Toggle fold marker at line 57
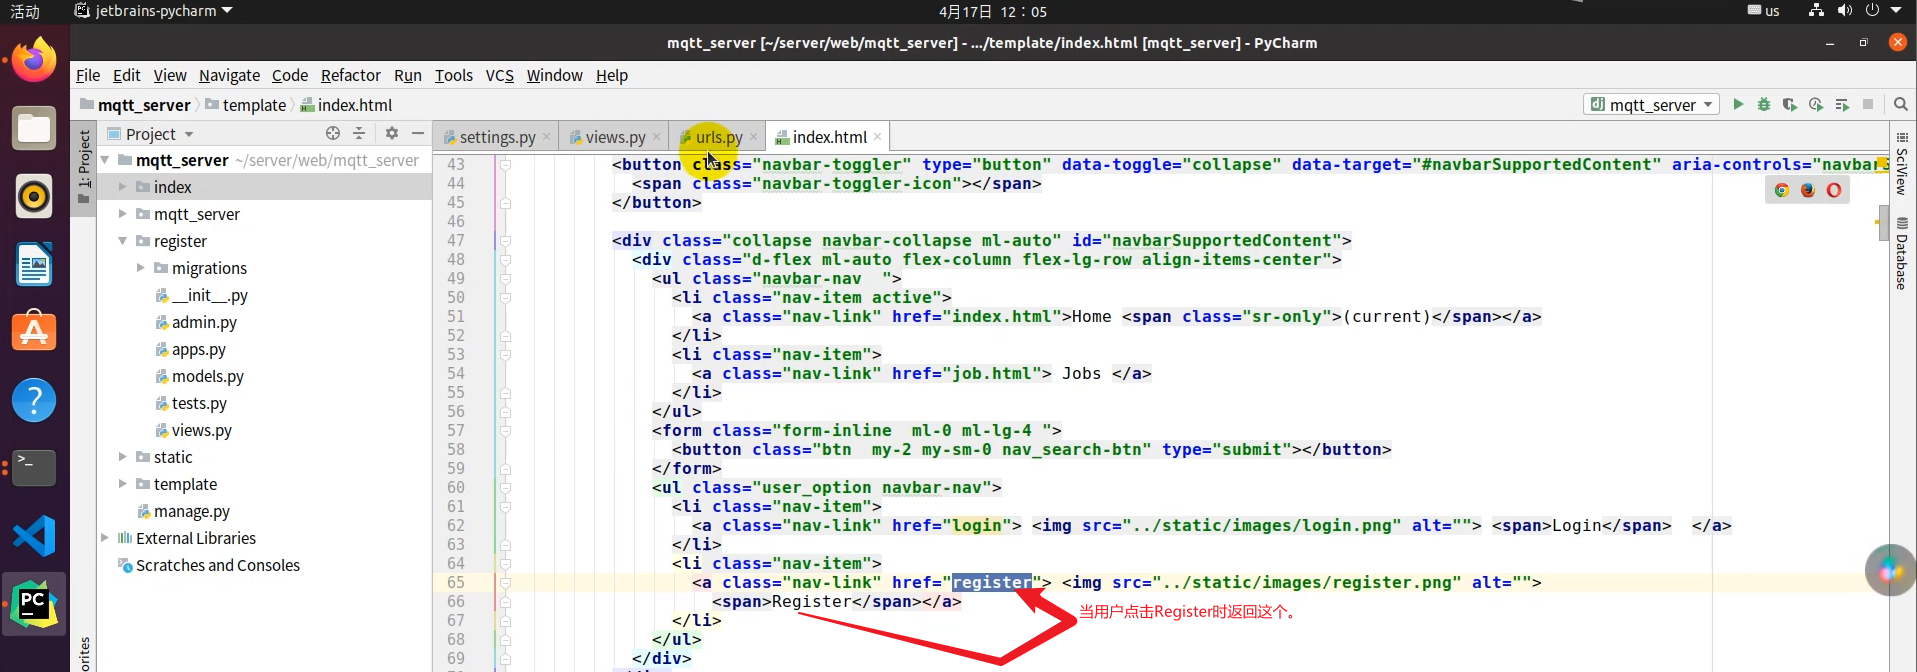 505,430
